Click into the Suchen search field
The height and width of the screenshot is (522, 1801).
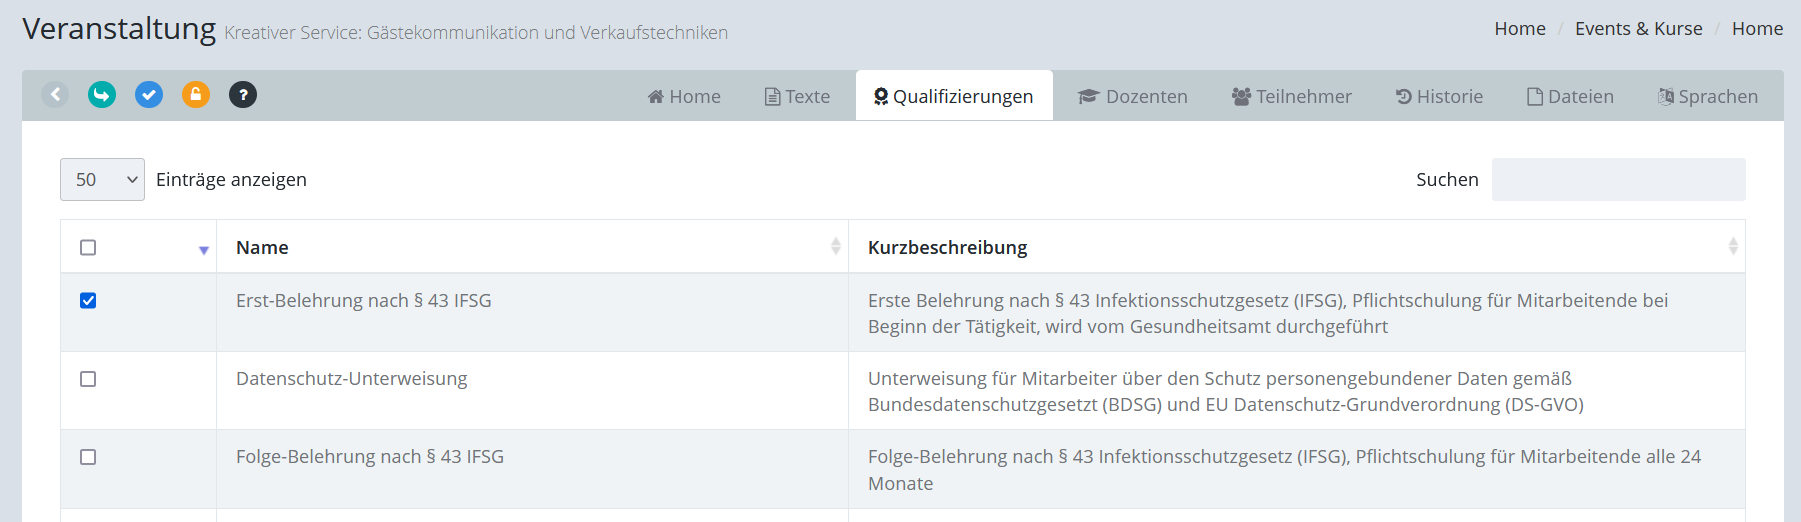(1618, 180)
